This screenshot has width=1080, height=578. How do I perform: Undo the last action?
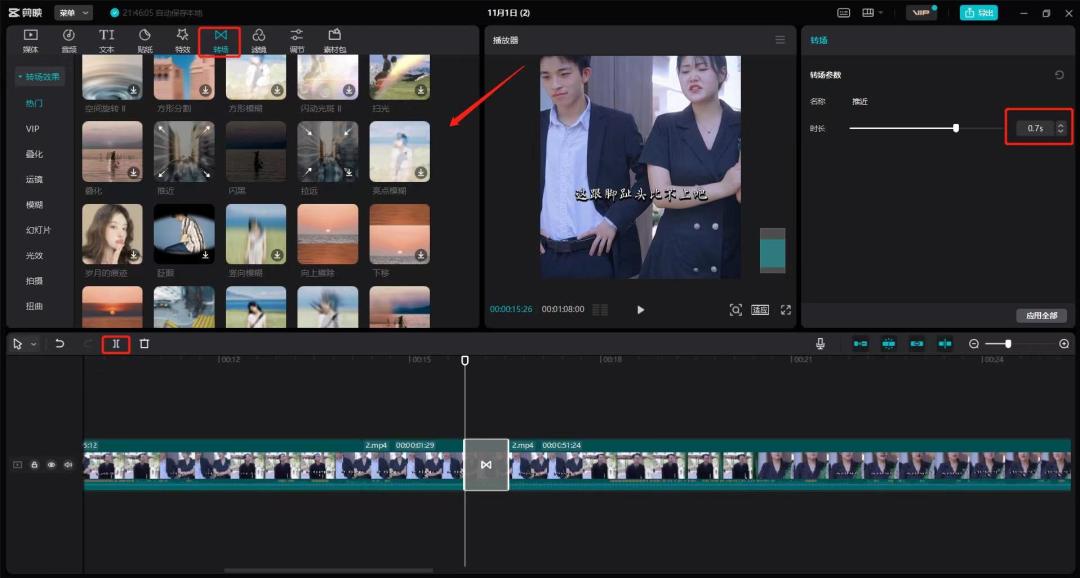(x=60, y=344)
